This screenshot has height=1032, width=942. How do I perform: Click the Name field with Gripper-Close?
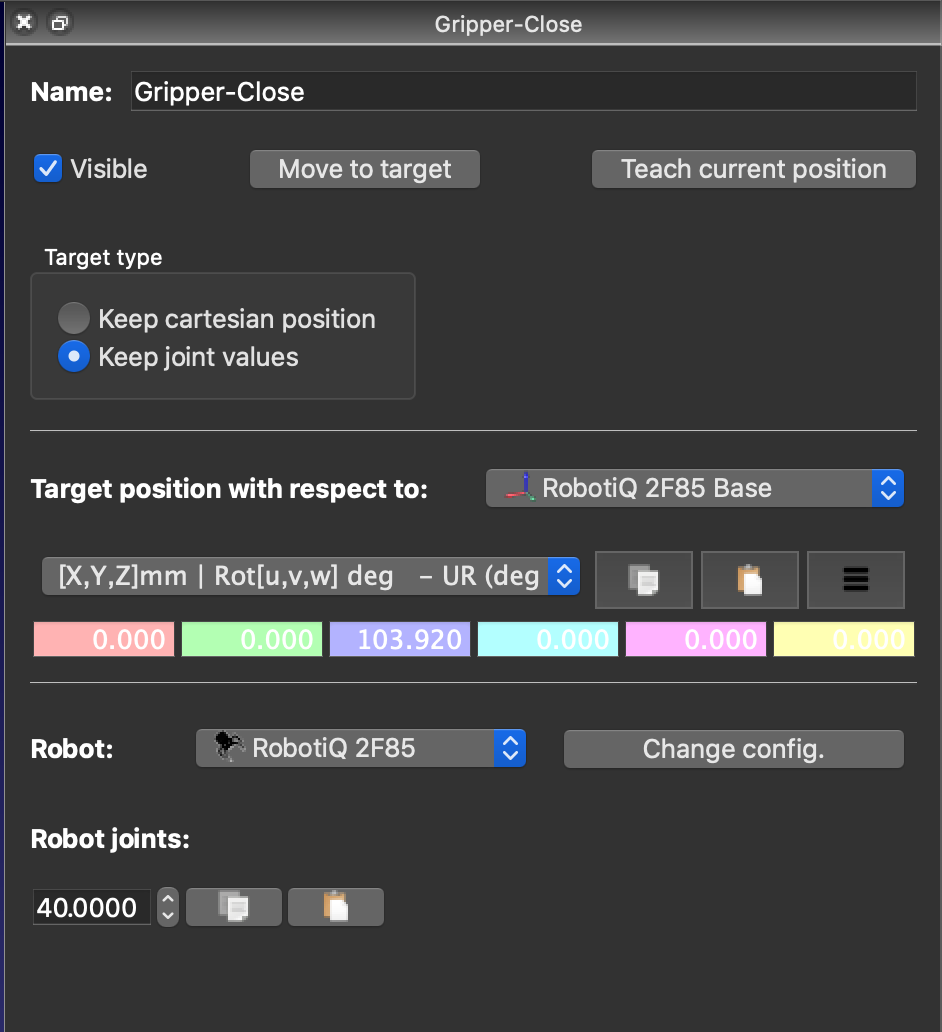click(x=523, y=92)
